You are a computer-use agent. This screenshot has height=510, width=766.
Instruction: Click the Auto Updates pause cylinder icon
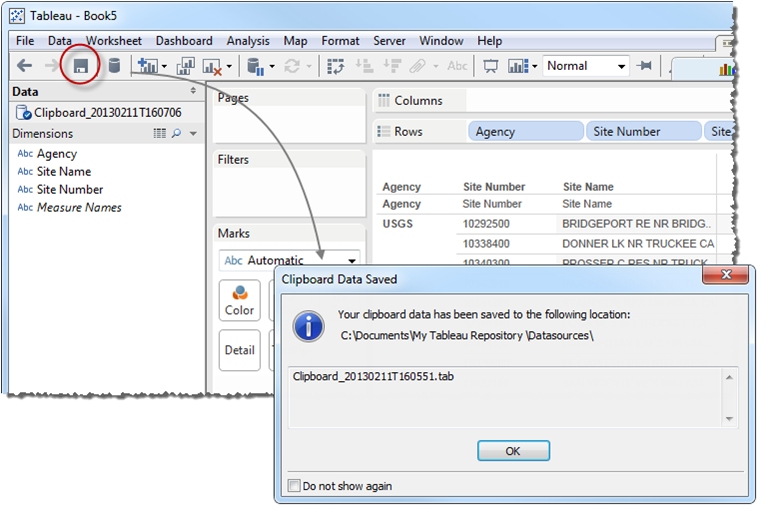(255, 66)
